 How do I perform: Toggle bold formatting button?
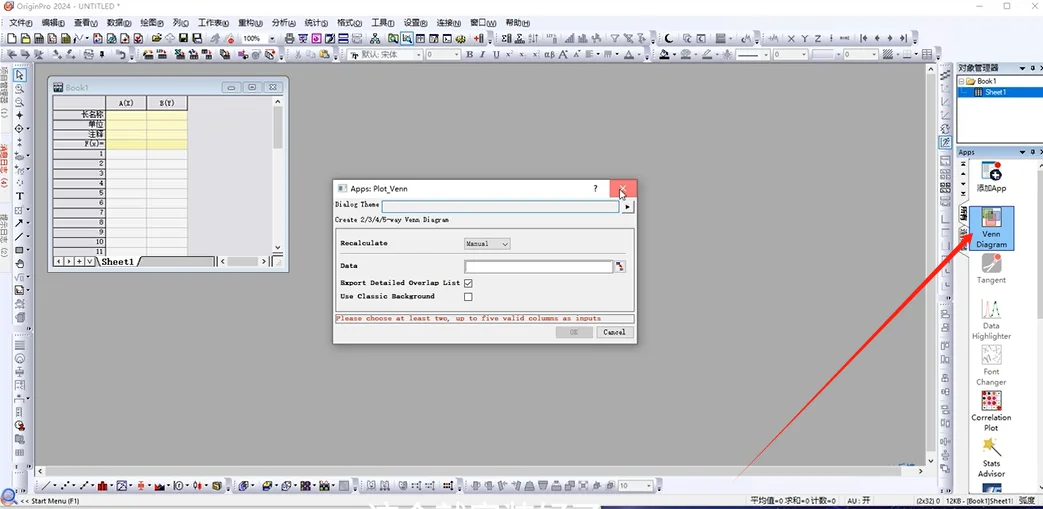(x=470, y=55)
